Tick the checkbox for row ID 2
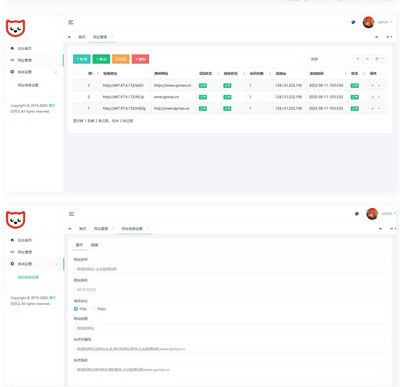The width and height of the screenshot is (400, 387). 78,97
